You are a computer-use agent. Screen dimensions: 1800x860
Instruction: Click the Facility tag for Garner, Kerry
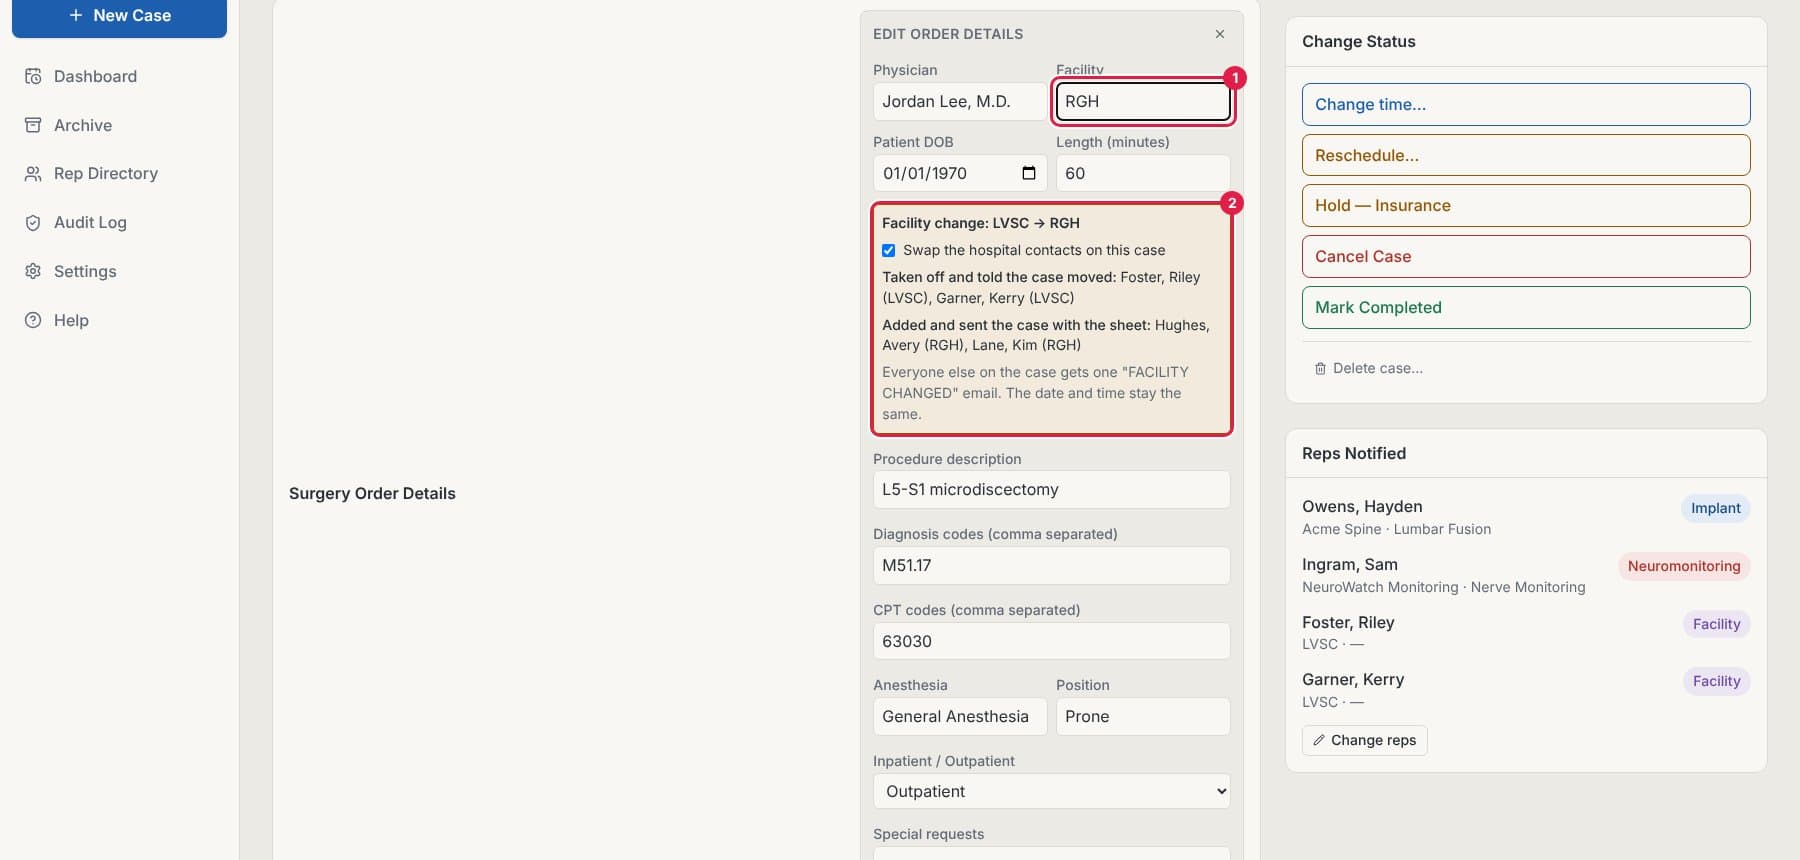pyautogui.click(x=1716, y=681)
